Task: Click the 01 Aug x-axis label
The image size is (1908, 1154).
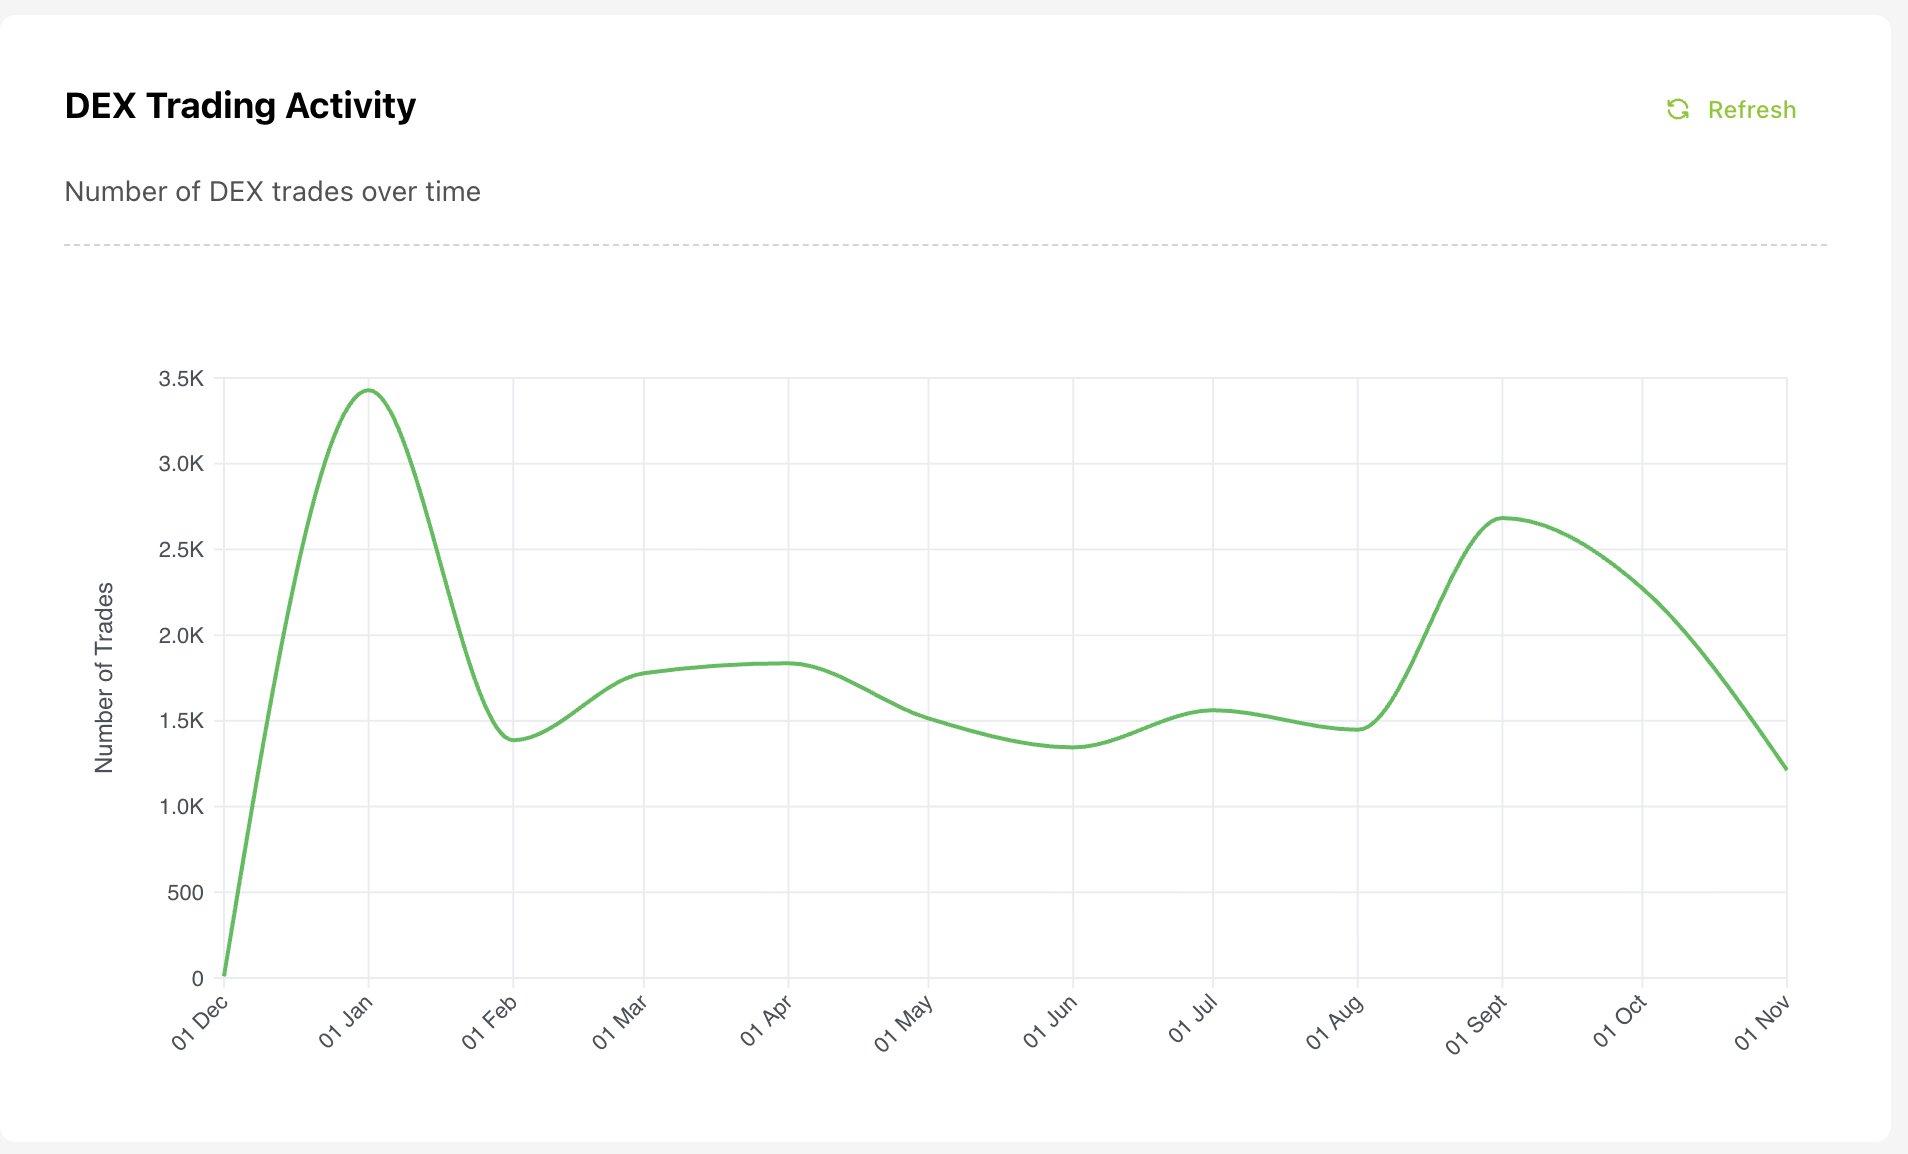Action: 1335,1023
